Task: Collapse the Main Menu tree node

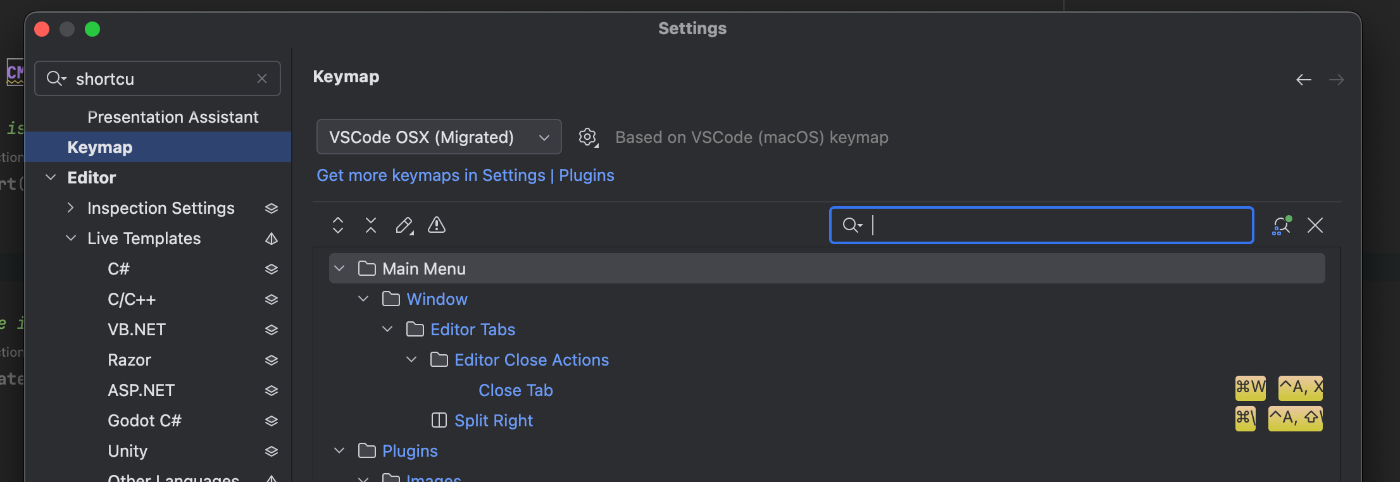Action: (x=340, y=269)
